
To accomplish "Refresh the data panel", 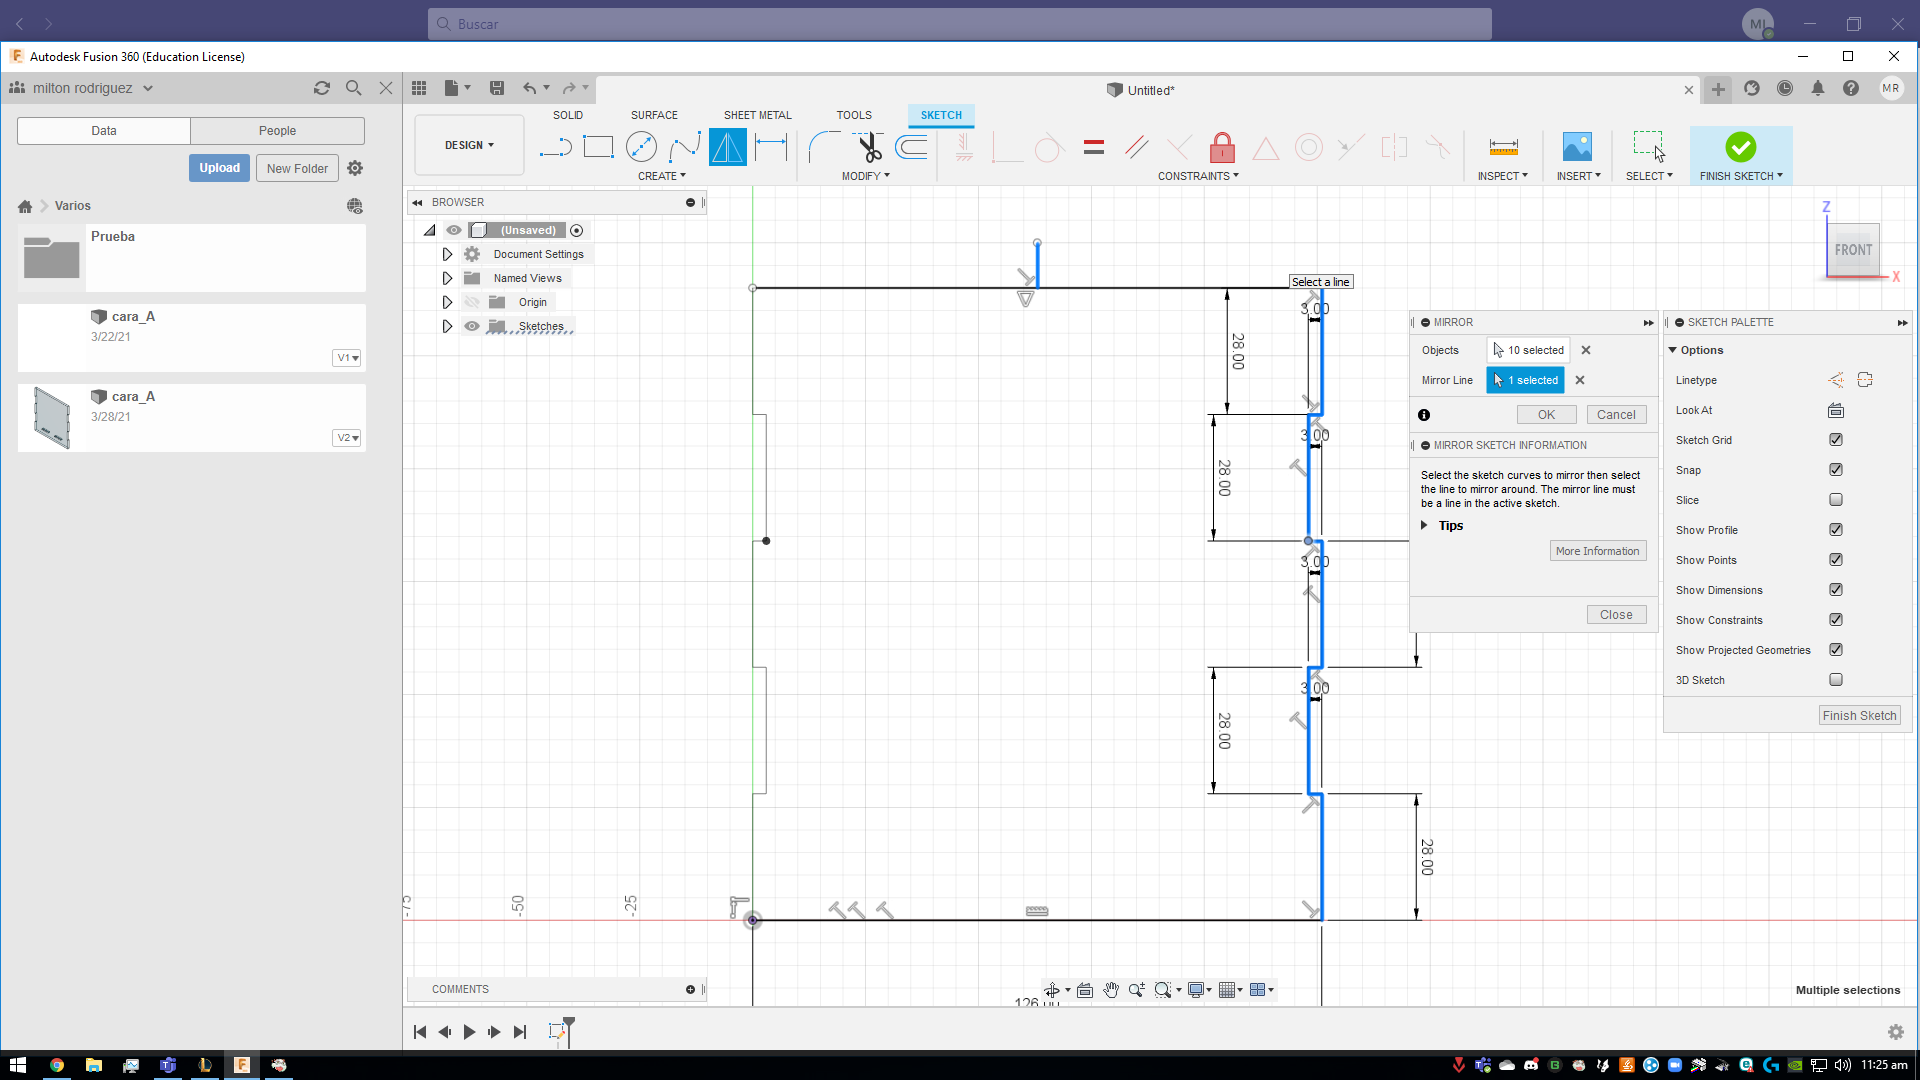I will tap(322, 88).
